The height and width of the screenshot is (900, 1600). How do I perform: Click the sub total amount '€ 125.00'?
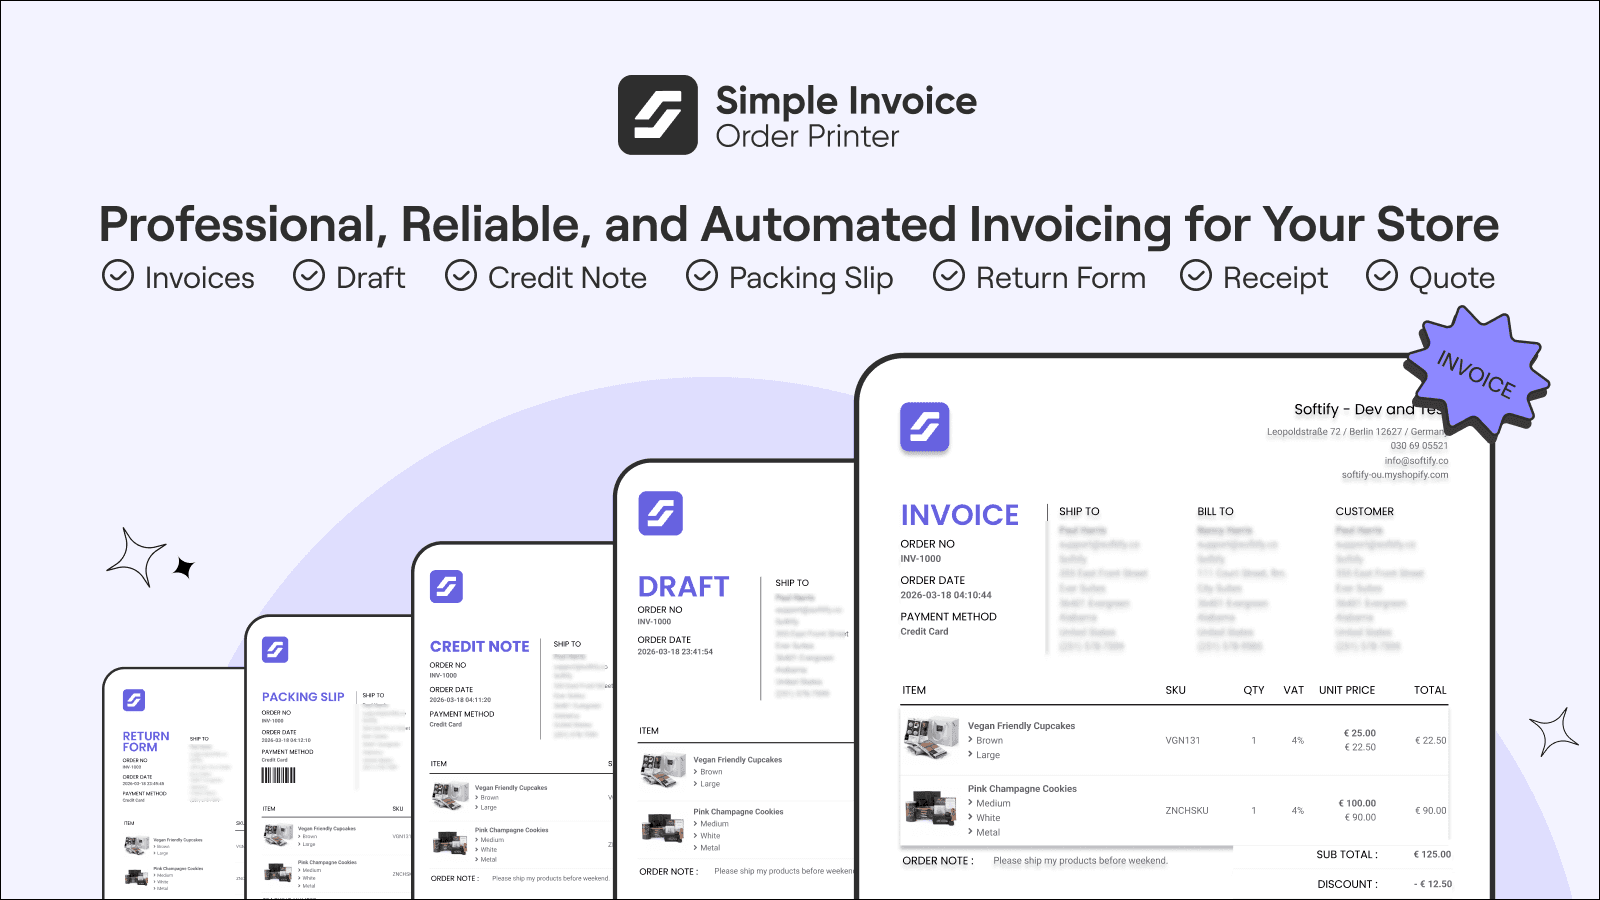[x=1431, y=854]
